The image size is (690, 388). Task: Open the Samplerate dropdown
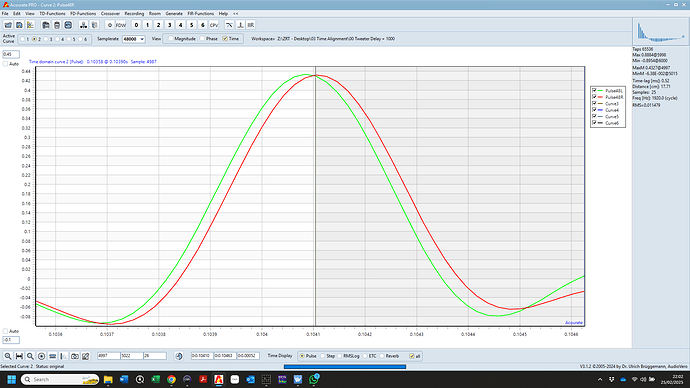click(133, 39)
